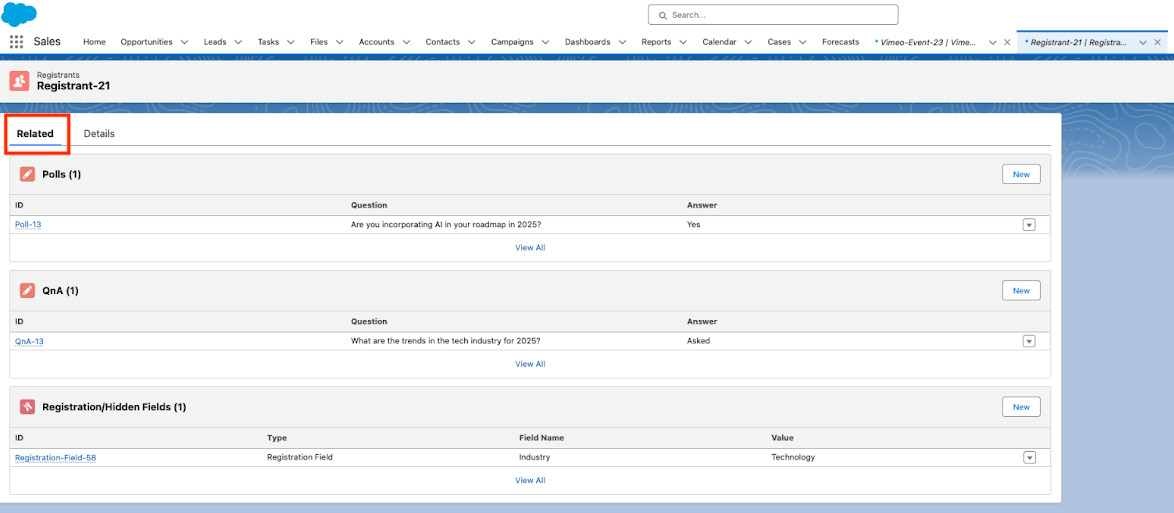
Task: Show row actions for Poll-13
Action: 1029,225
